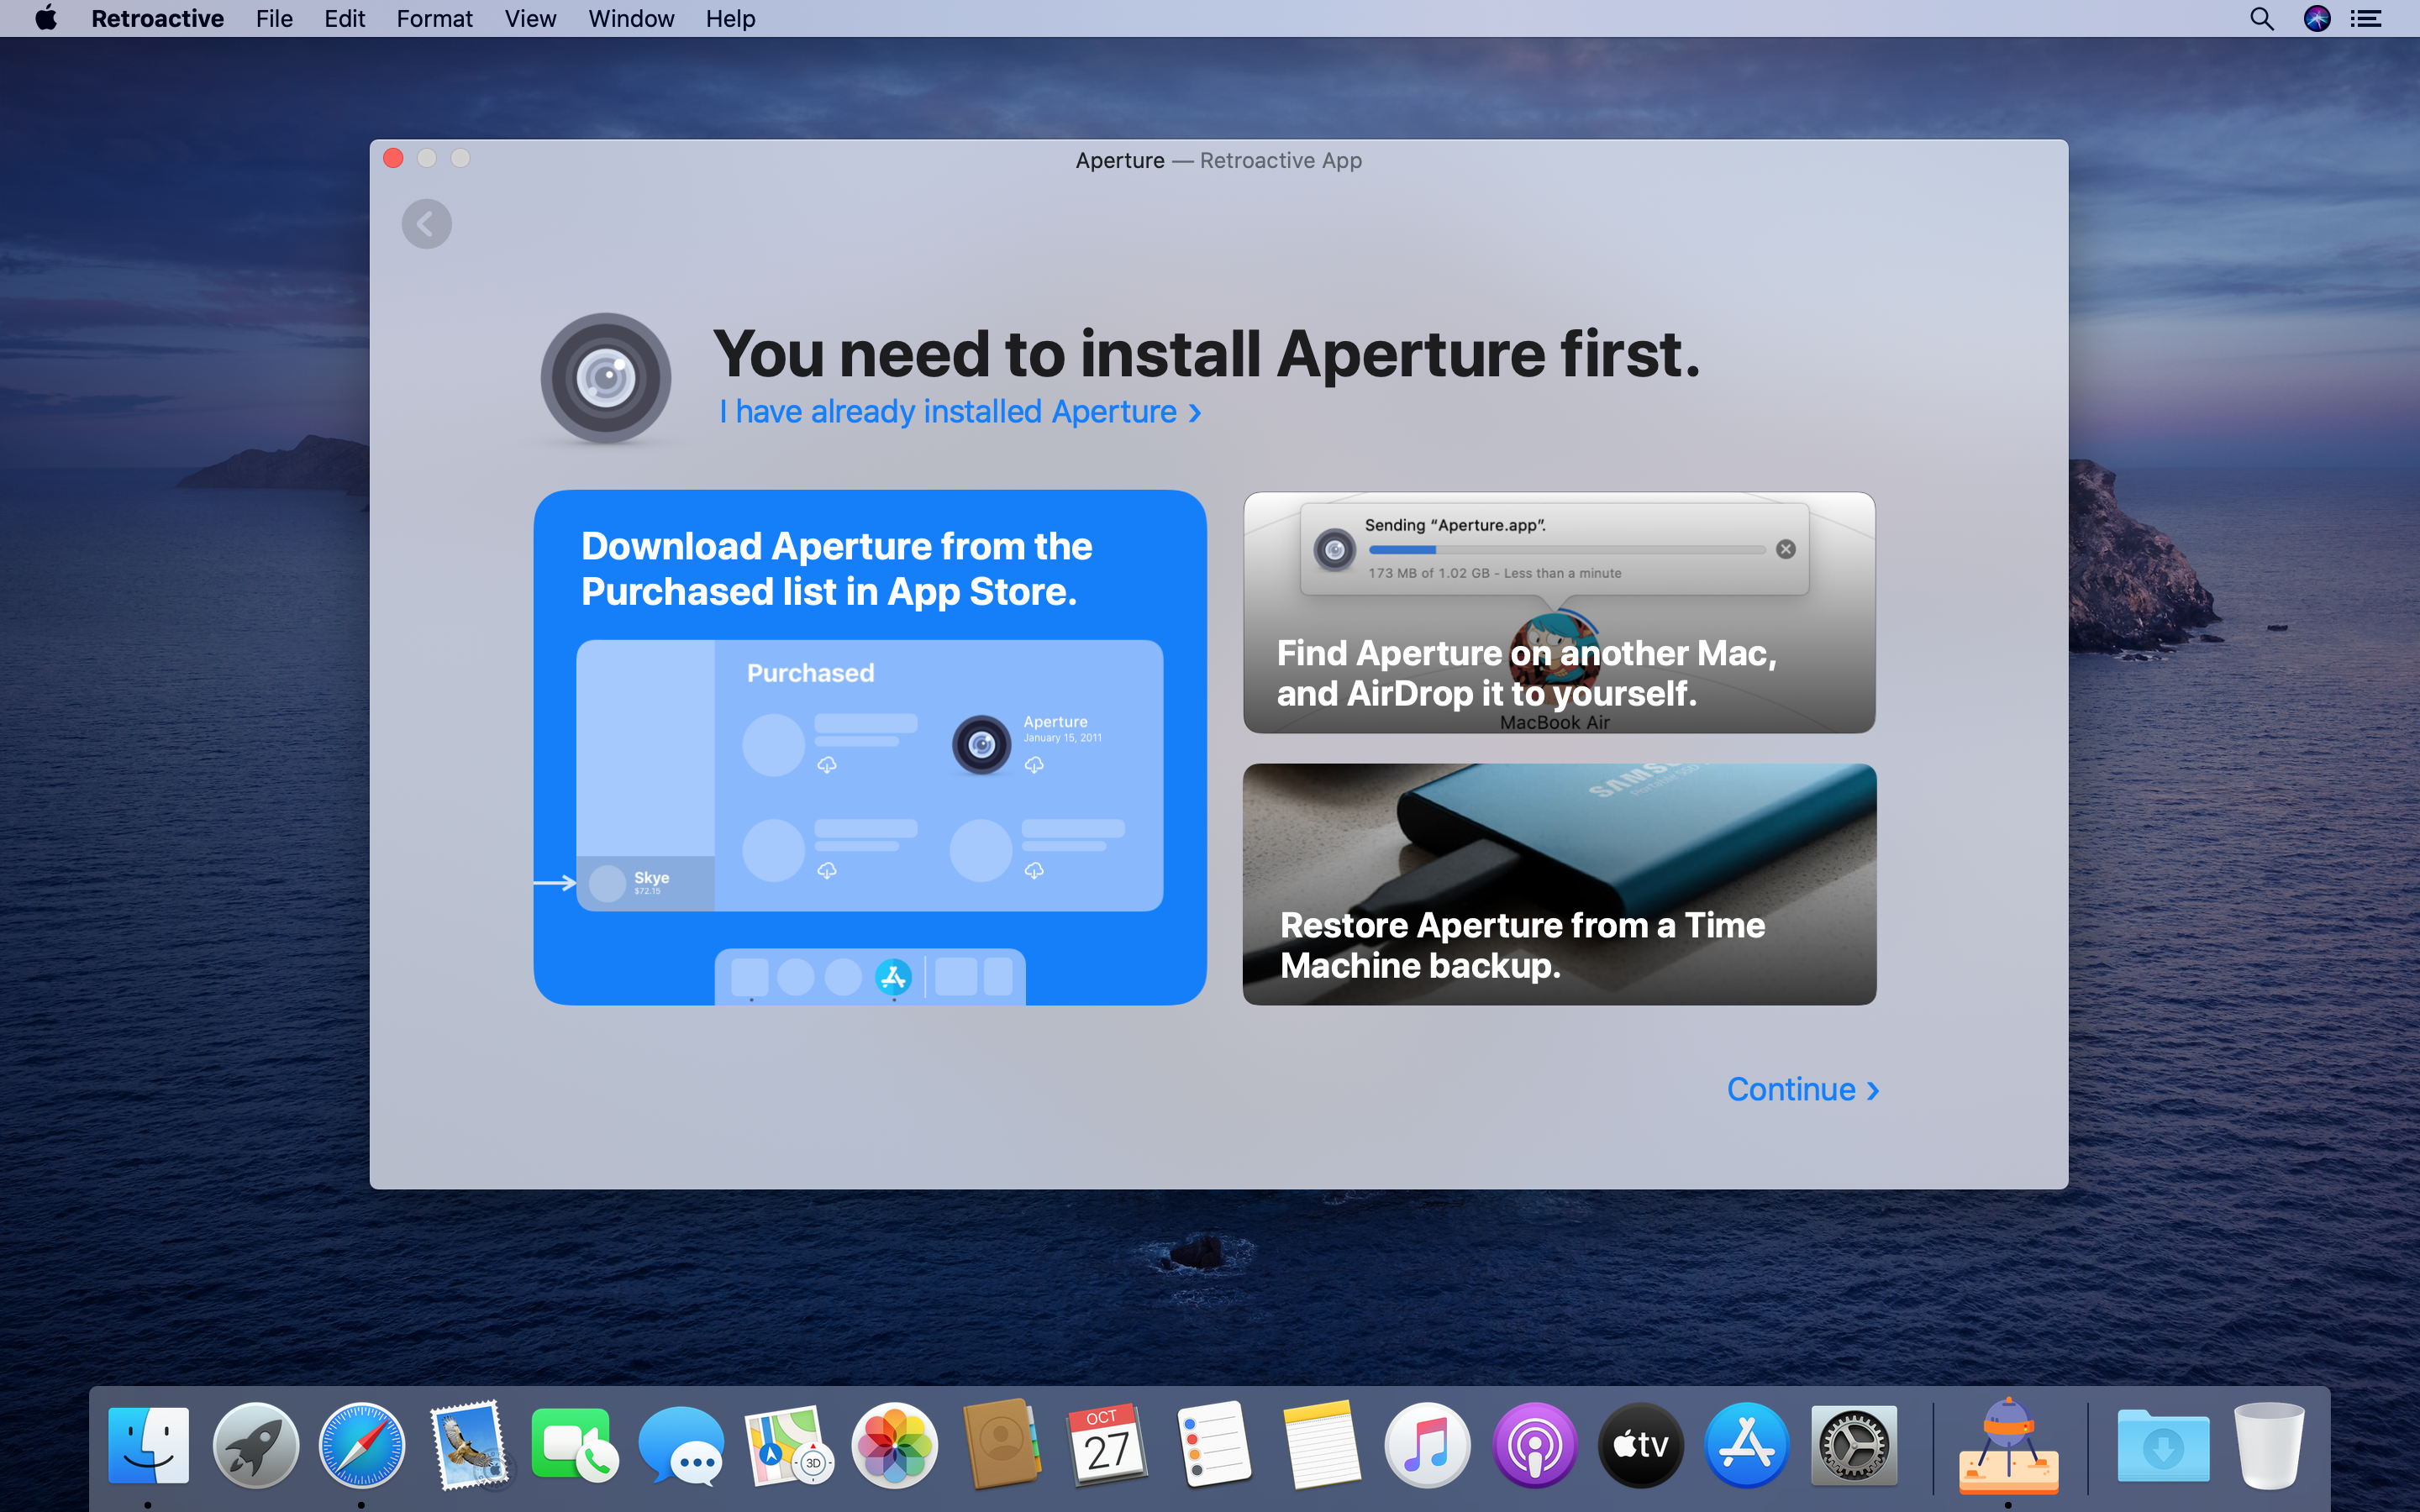Open the Downloads folder stack in the Dock
The image size is (2420, 1512).
2162,1444
